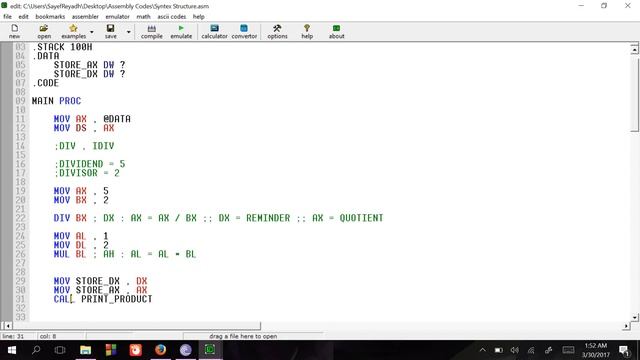Screen dimensions: 640x360
Task: Open a file using the open icon
Action: pyautogui.click(x=44, y=31)
